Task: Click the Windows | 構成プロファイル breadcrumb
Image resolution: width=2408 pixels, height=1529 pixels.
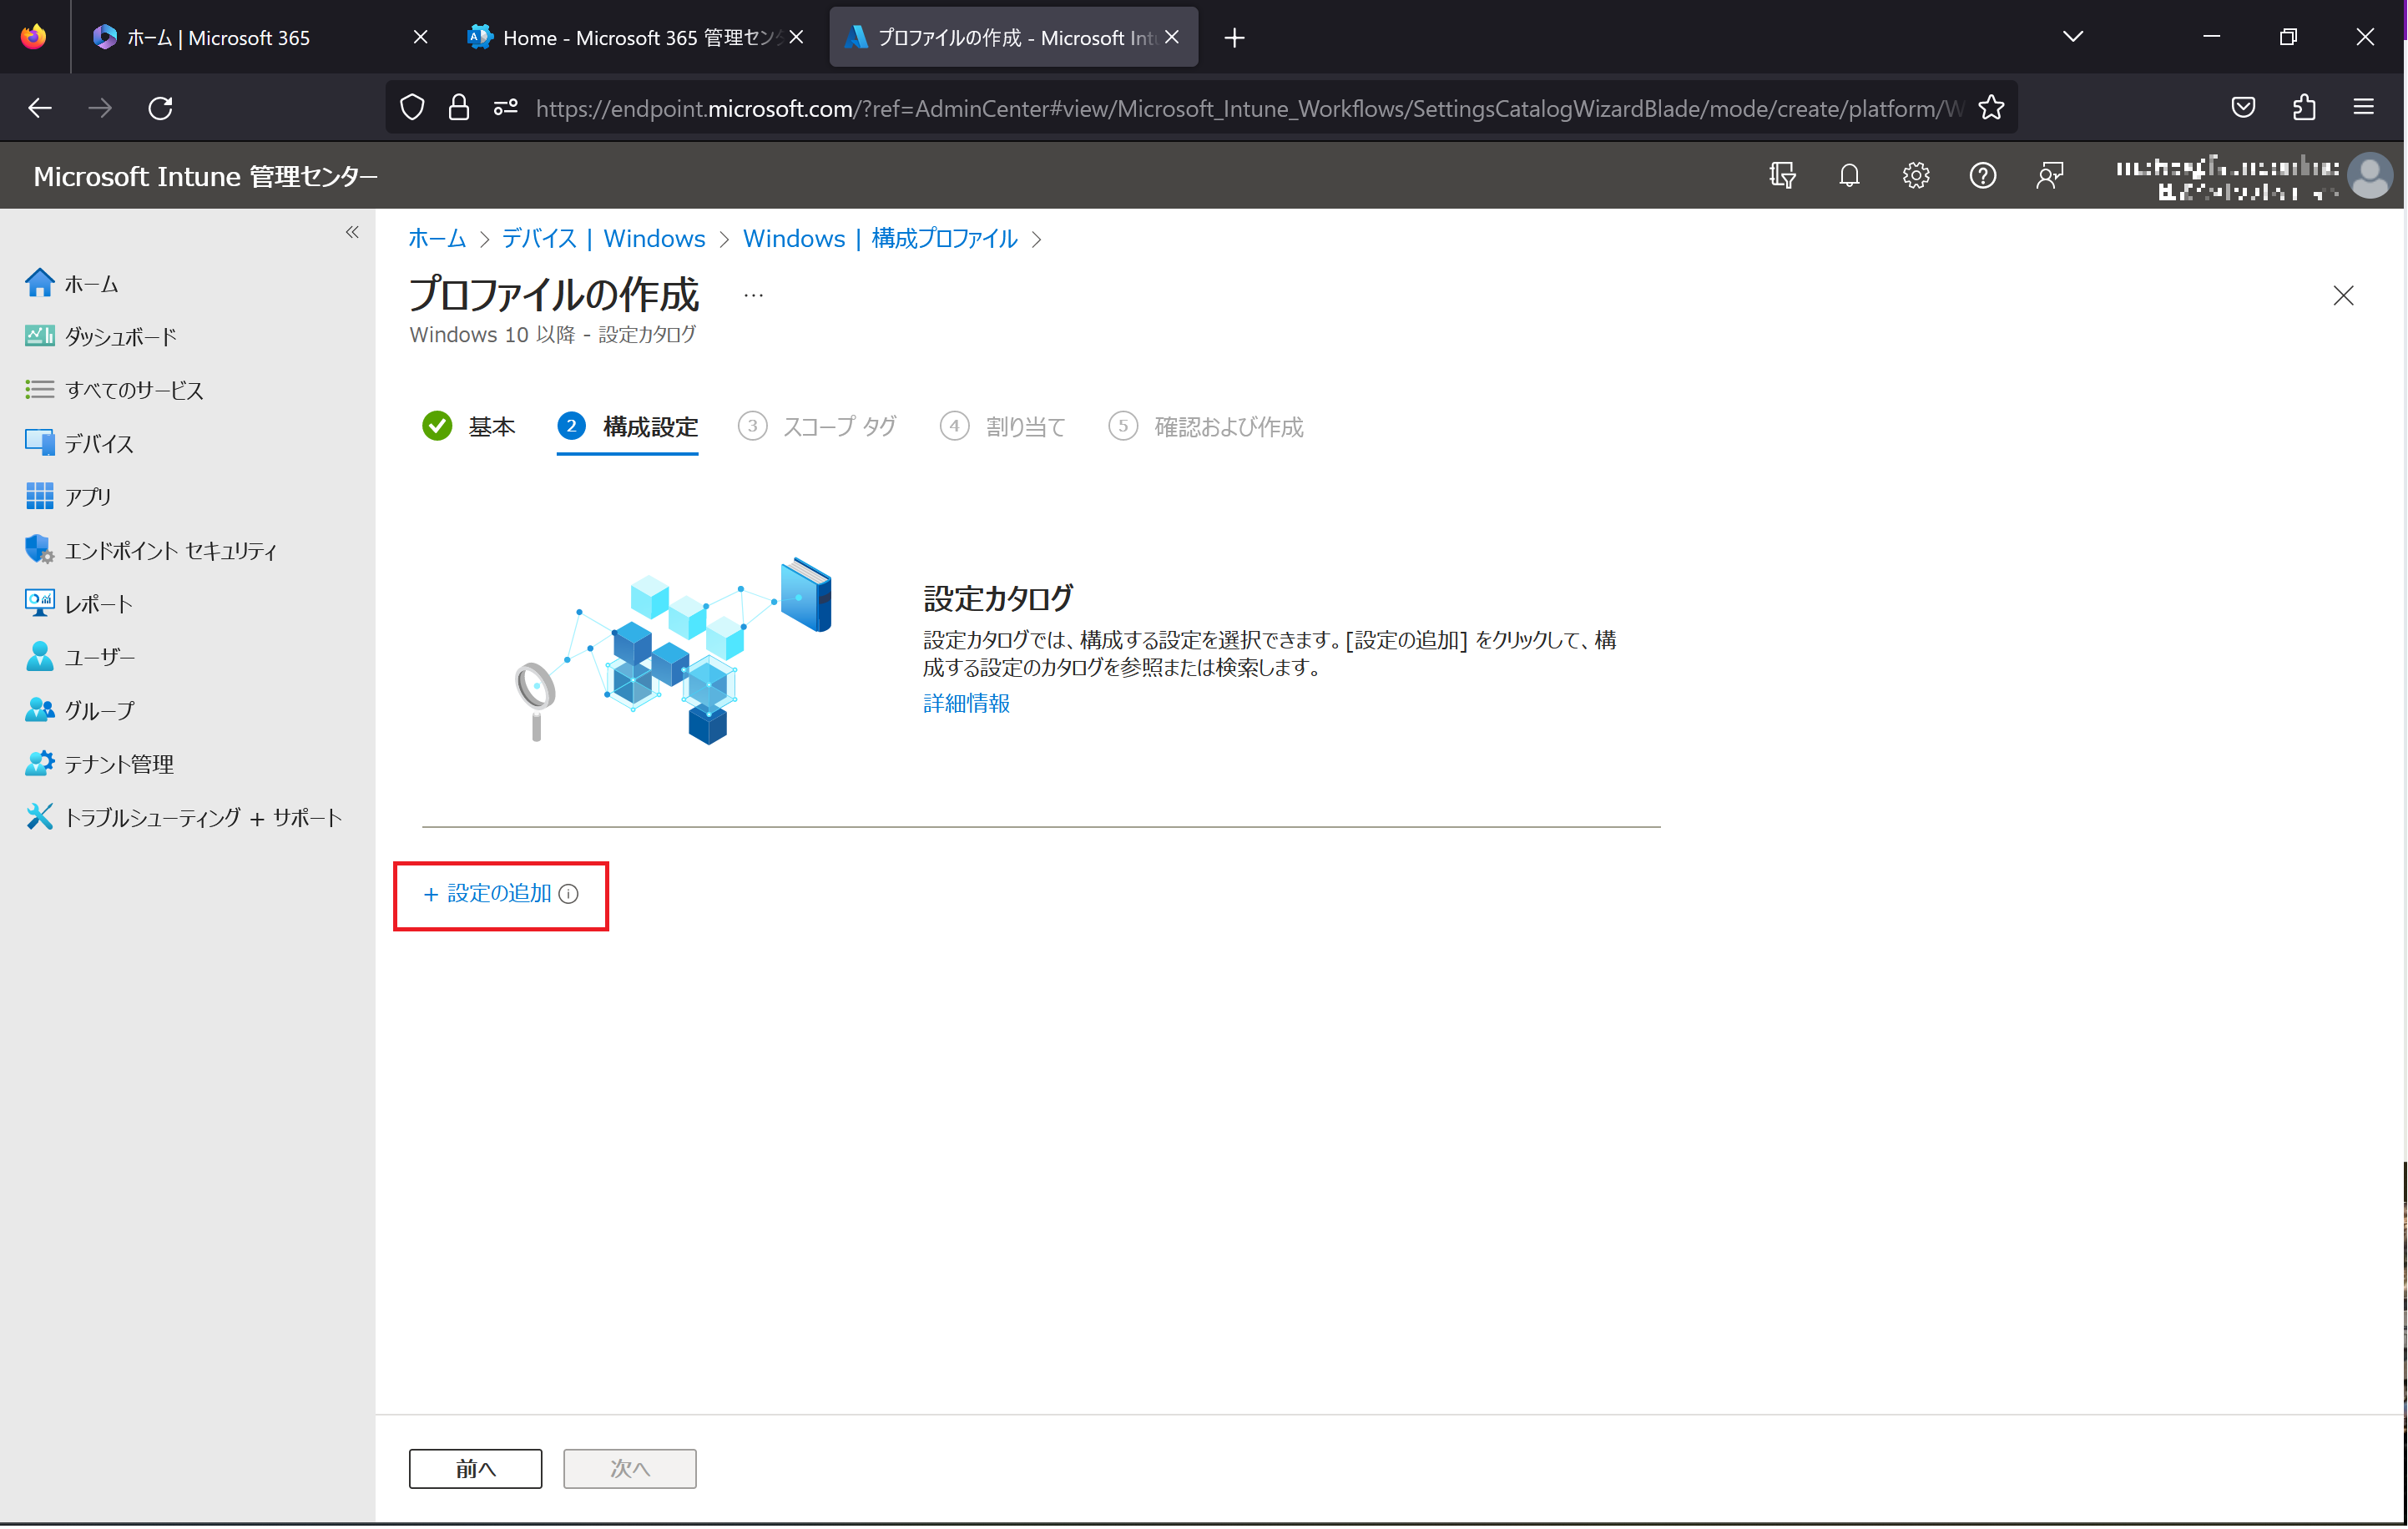Action: (880, 238)
